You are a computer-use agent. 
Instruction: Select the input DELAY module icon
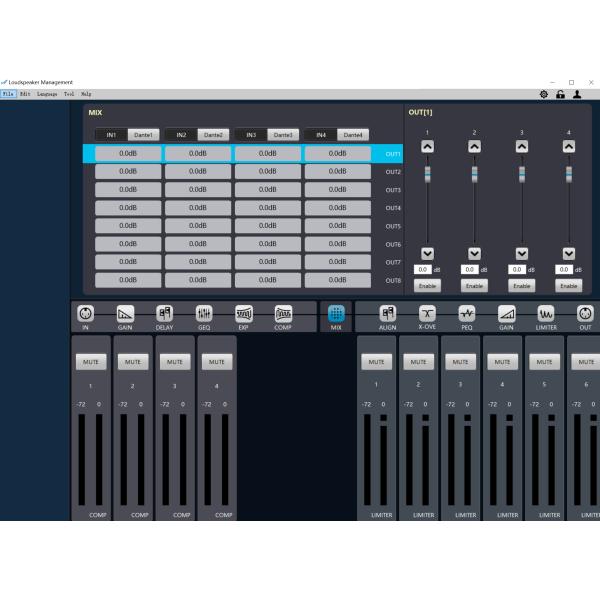[164, 314]
